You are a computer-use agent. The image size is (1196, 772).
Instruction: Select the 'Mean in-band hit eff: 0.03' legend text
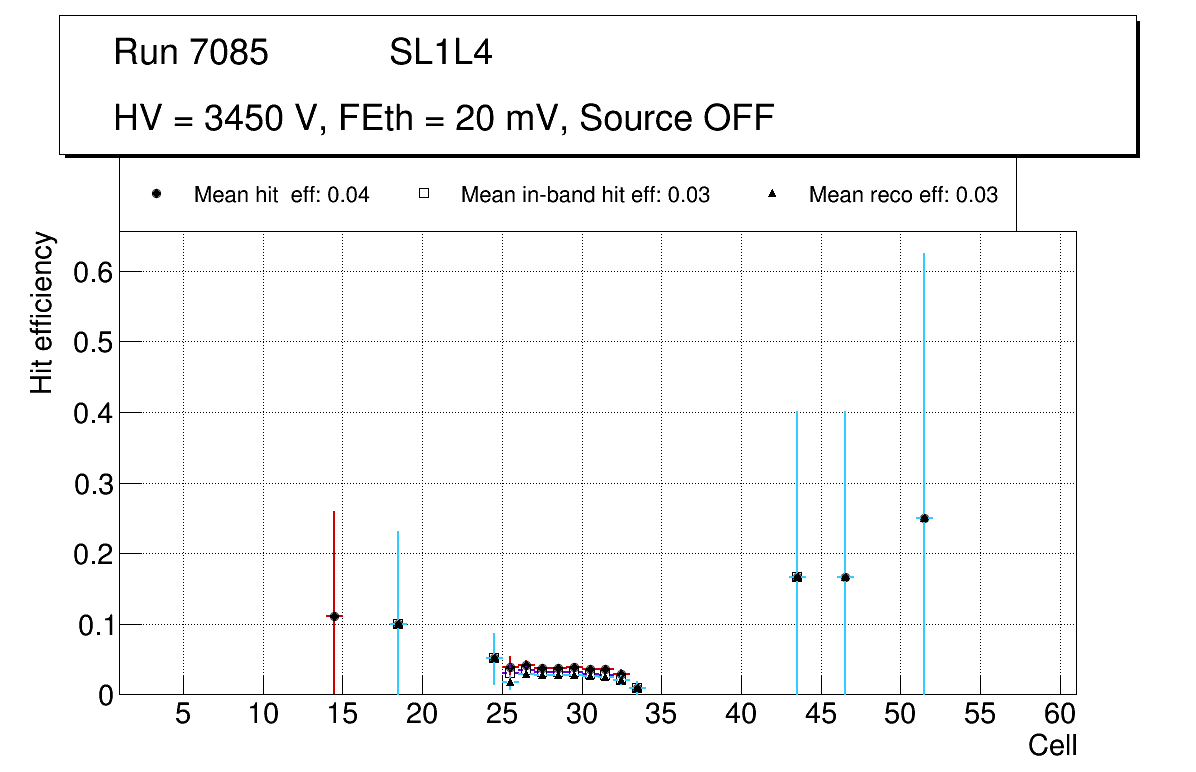[585, 195]
